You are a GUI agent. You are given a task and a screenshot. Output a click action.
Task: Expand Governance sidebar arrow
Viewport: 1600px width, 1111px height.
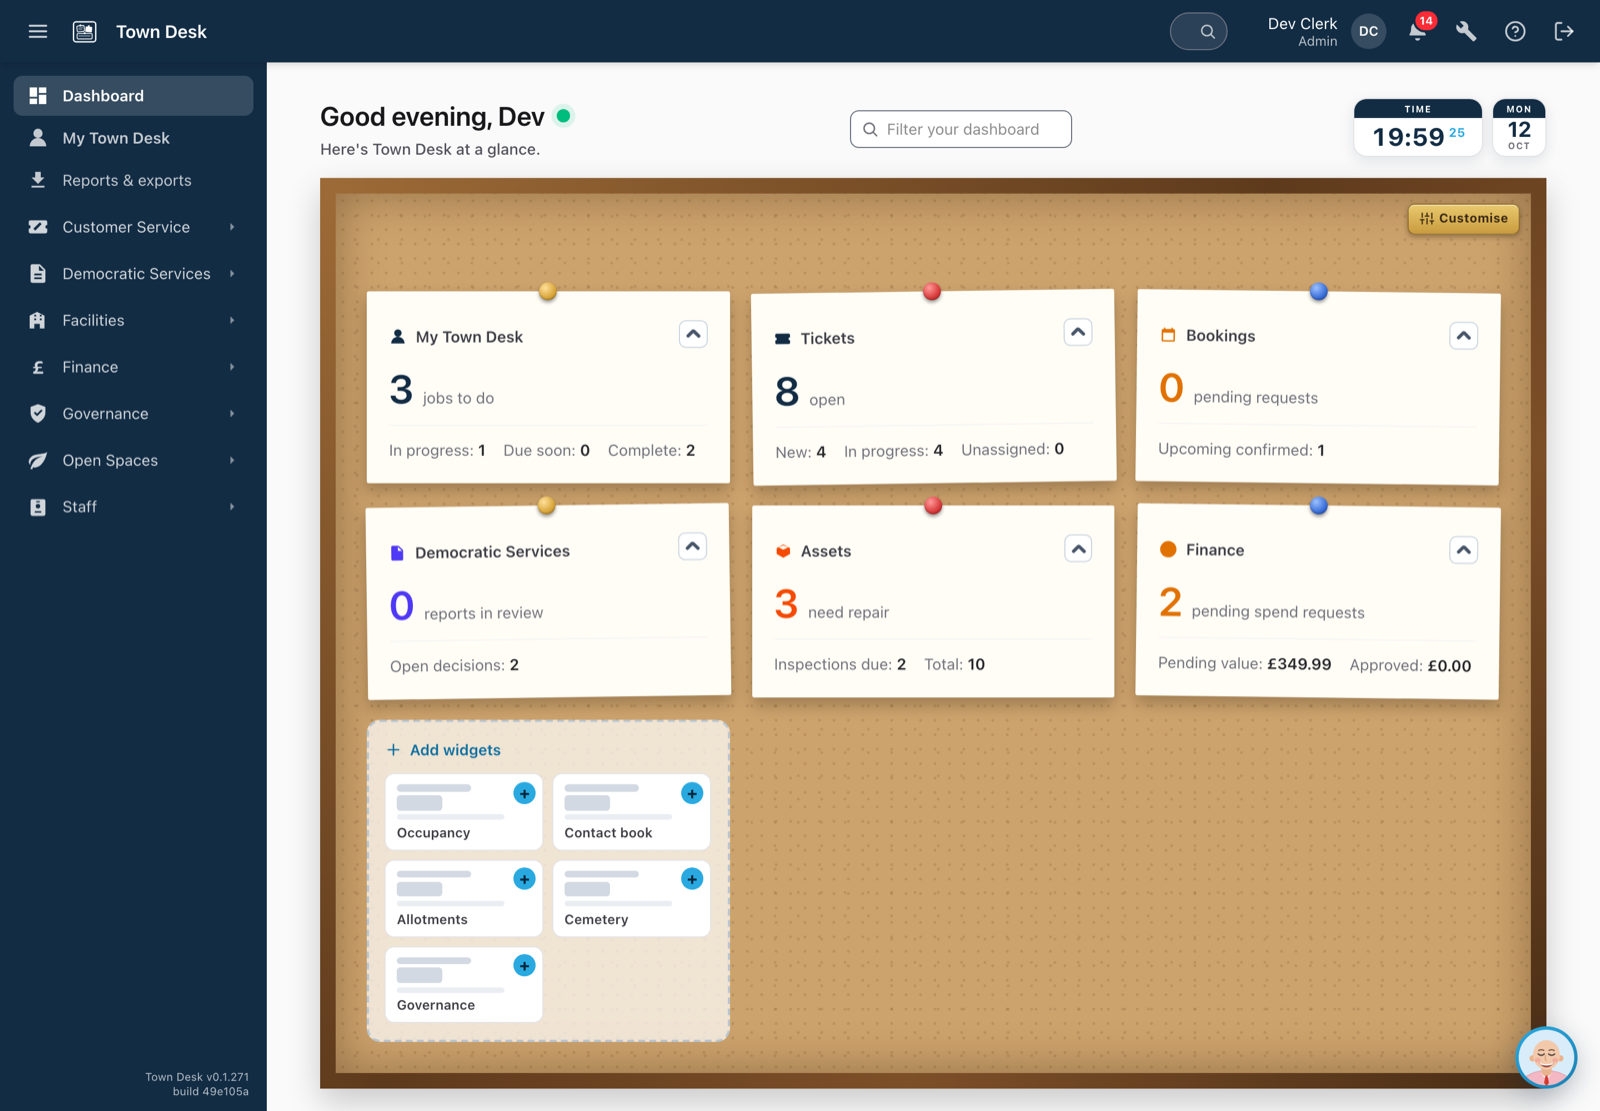232,414
